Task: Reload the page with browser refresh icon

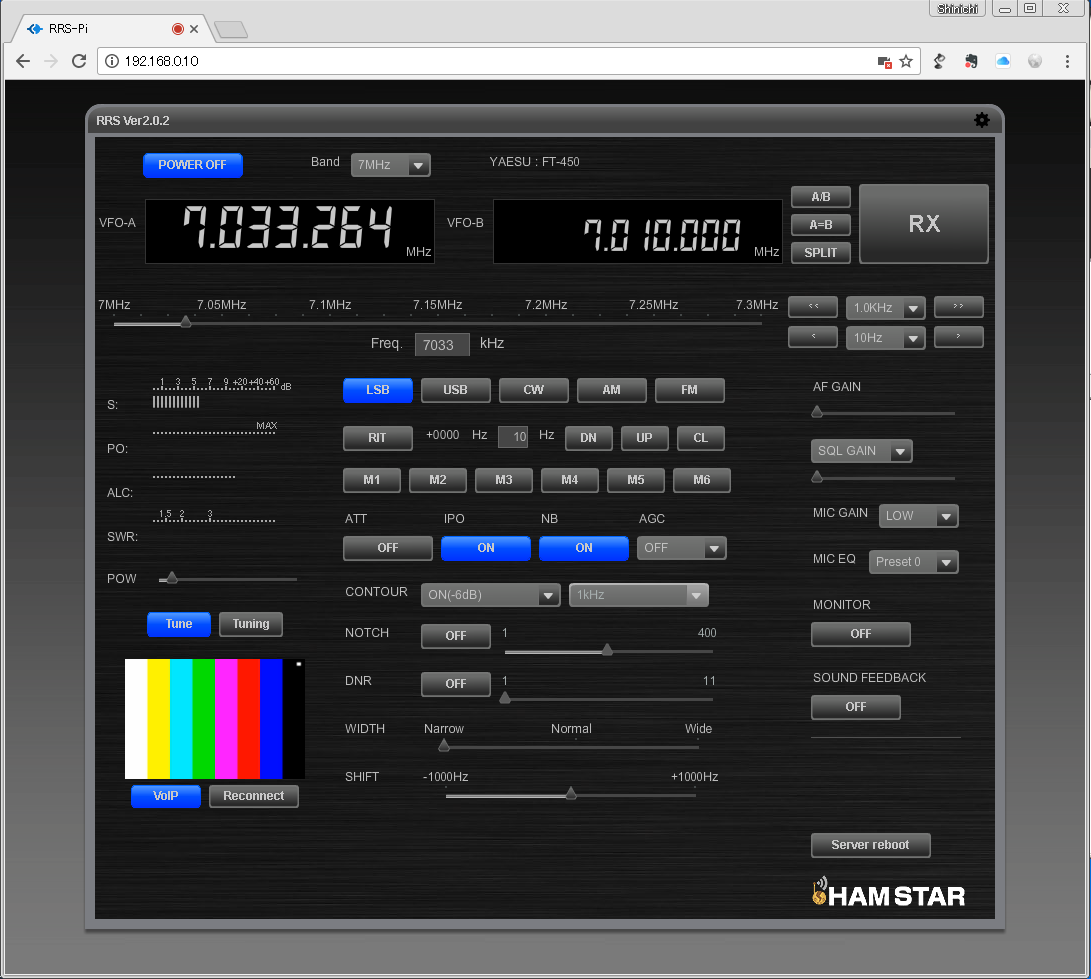Action: pos(79,61)
